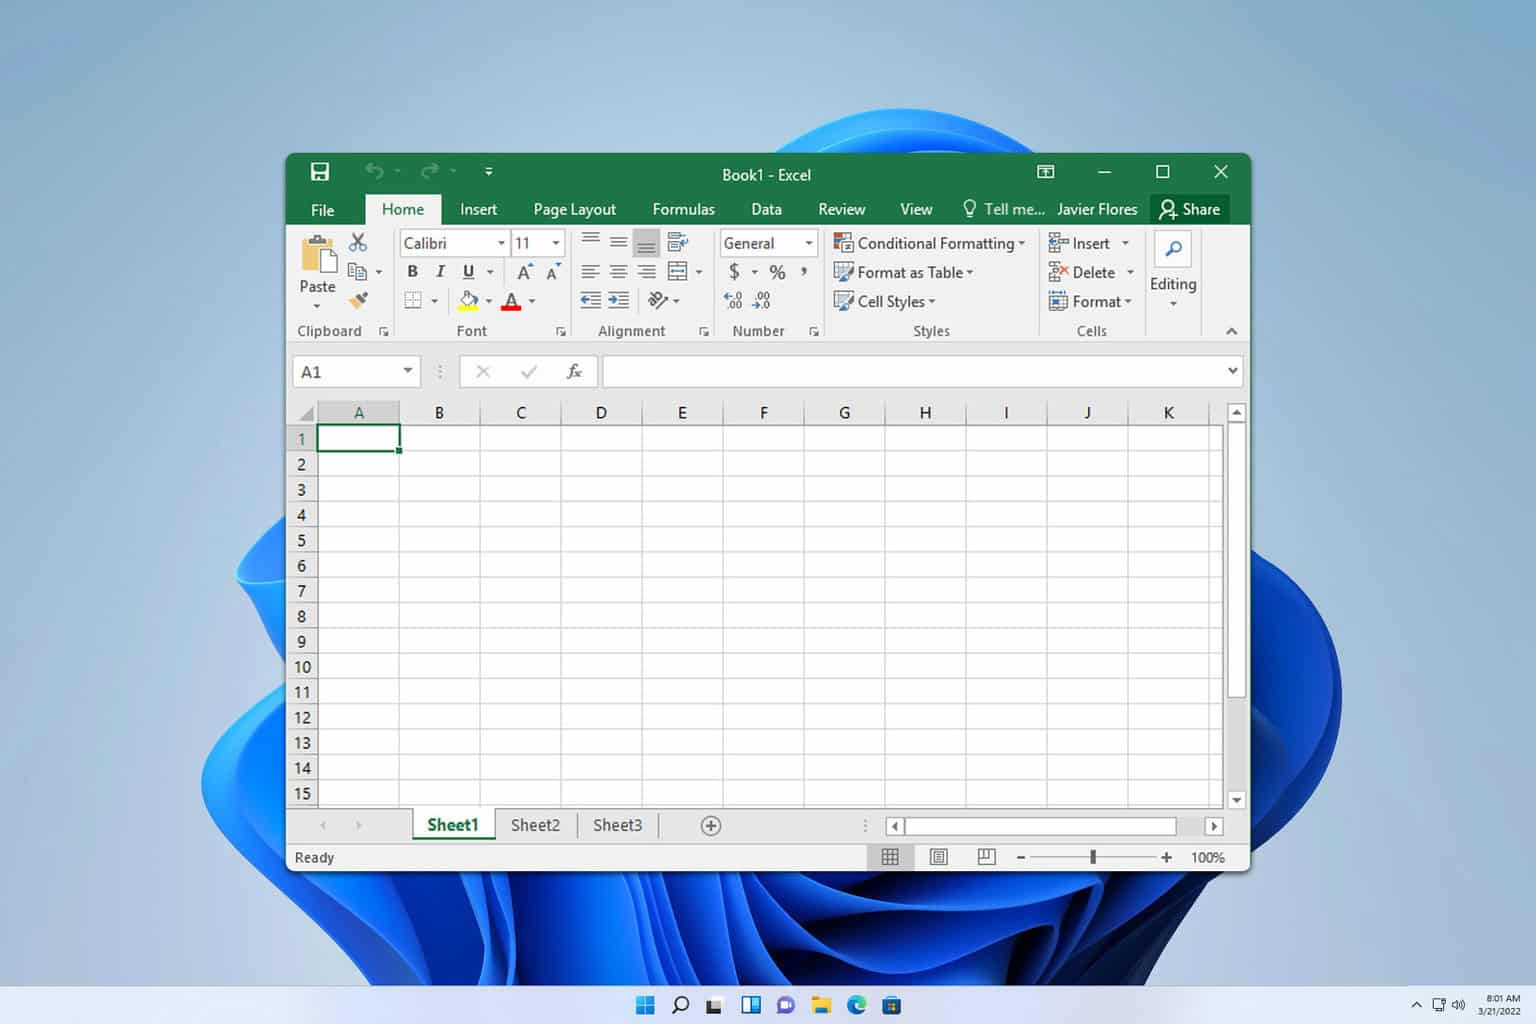Insert function using the fx icon
The height and width of the screenshot is (1024, 1536).
(x=574, y=372)
